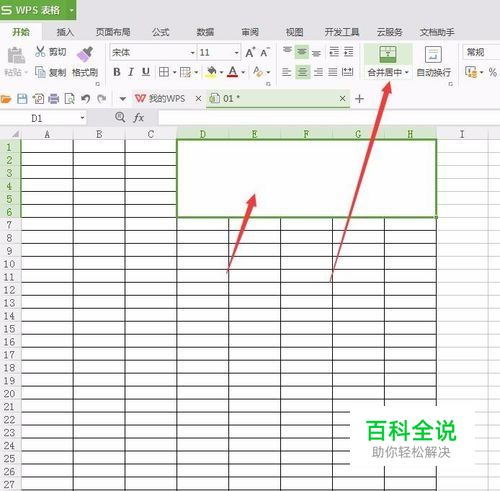Image resolution: width=500 pixels, height=491 pixels.
Task: Click the print preview icon
Action: [69, 99]
